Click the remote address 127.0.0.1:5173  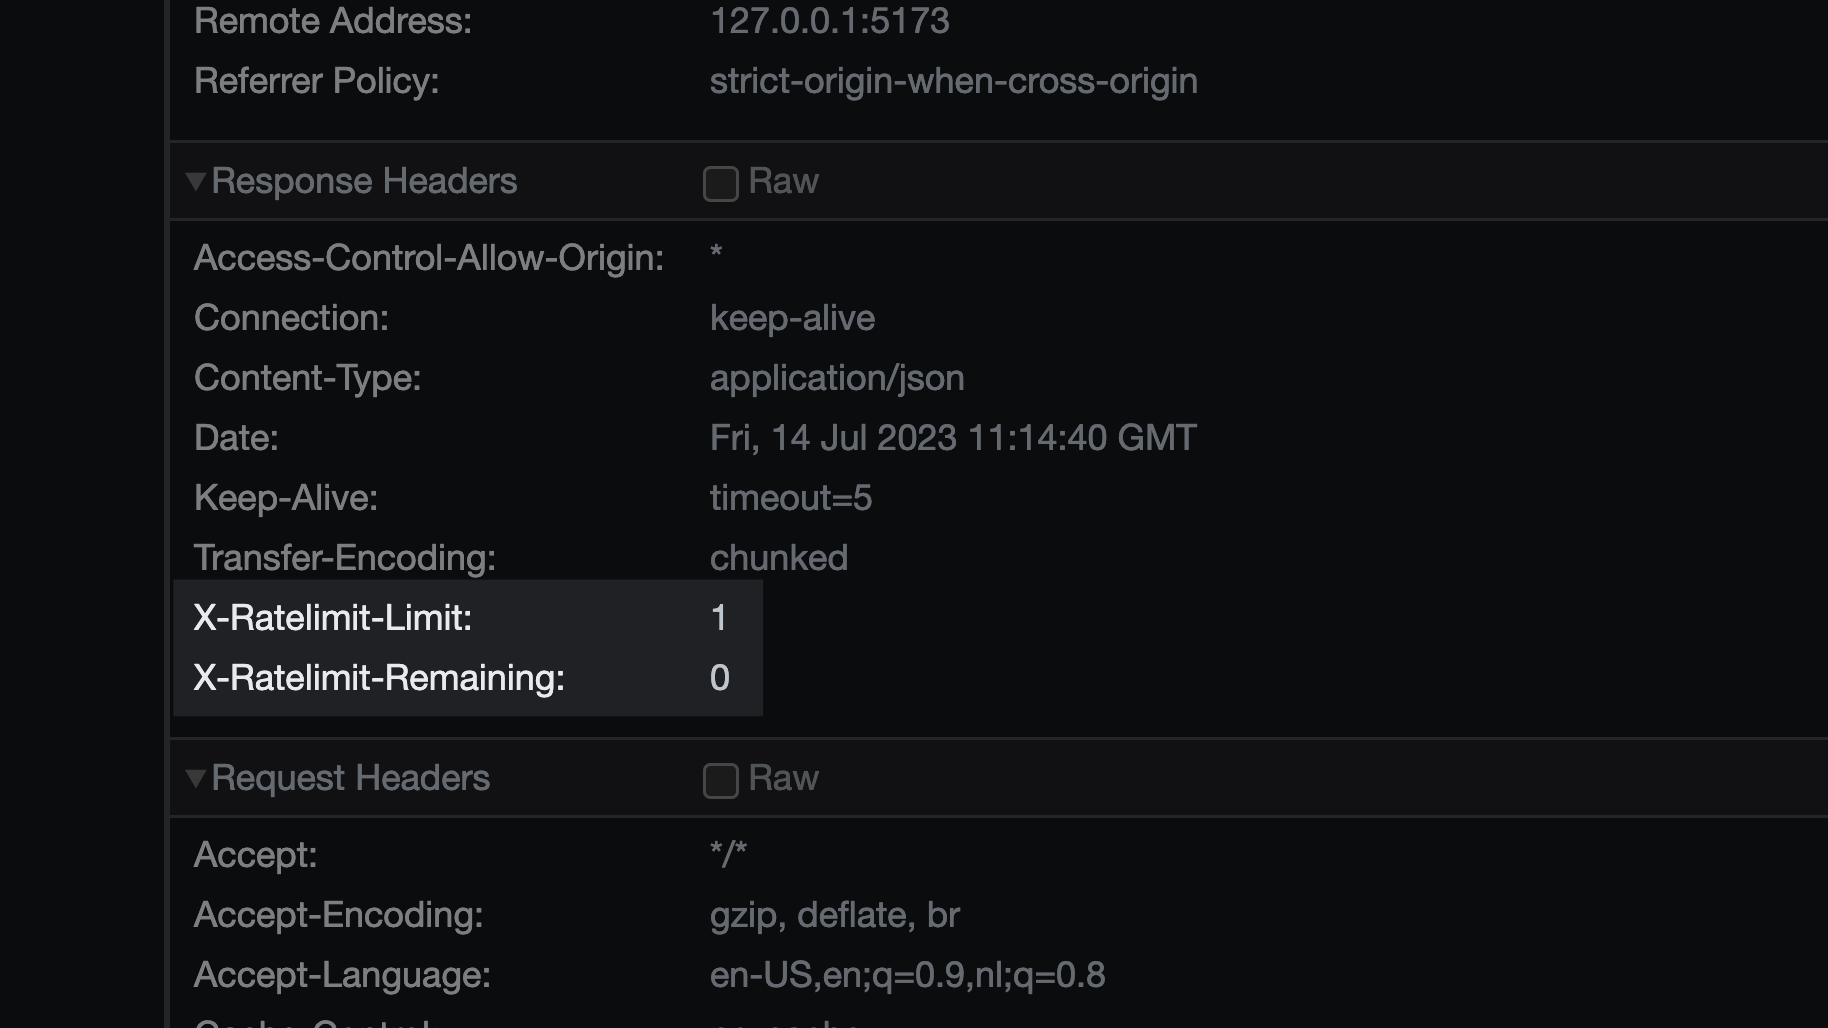pyautogui.click(x=829, y=20)
